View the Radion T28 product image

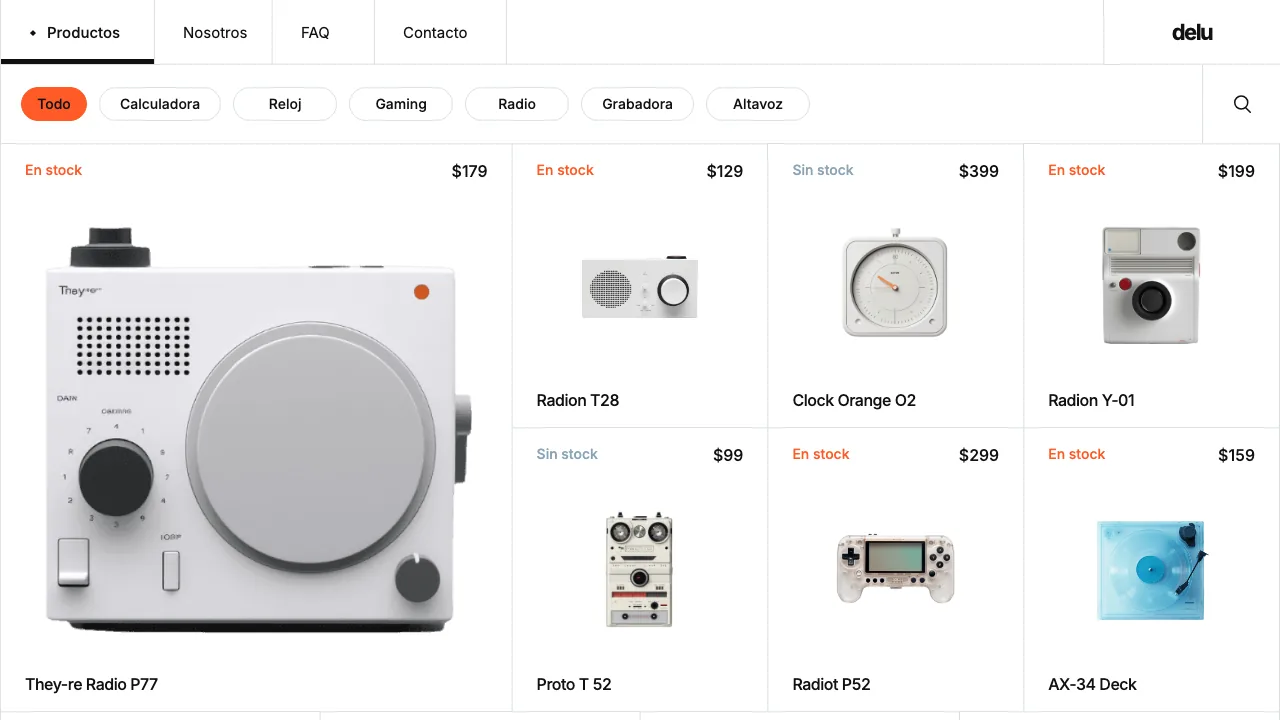point(640,288)
